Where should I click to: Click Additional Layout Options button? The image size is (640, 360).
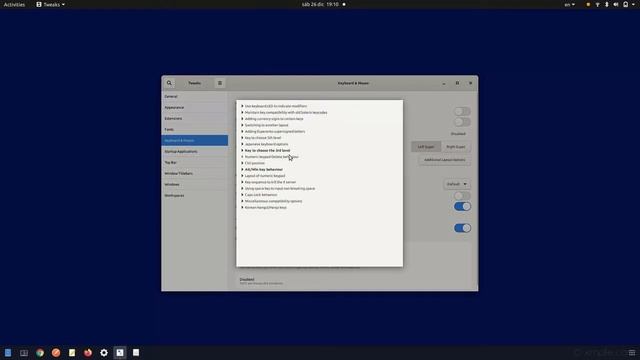(444, 160)
